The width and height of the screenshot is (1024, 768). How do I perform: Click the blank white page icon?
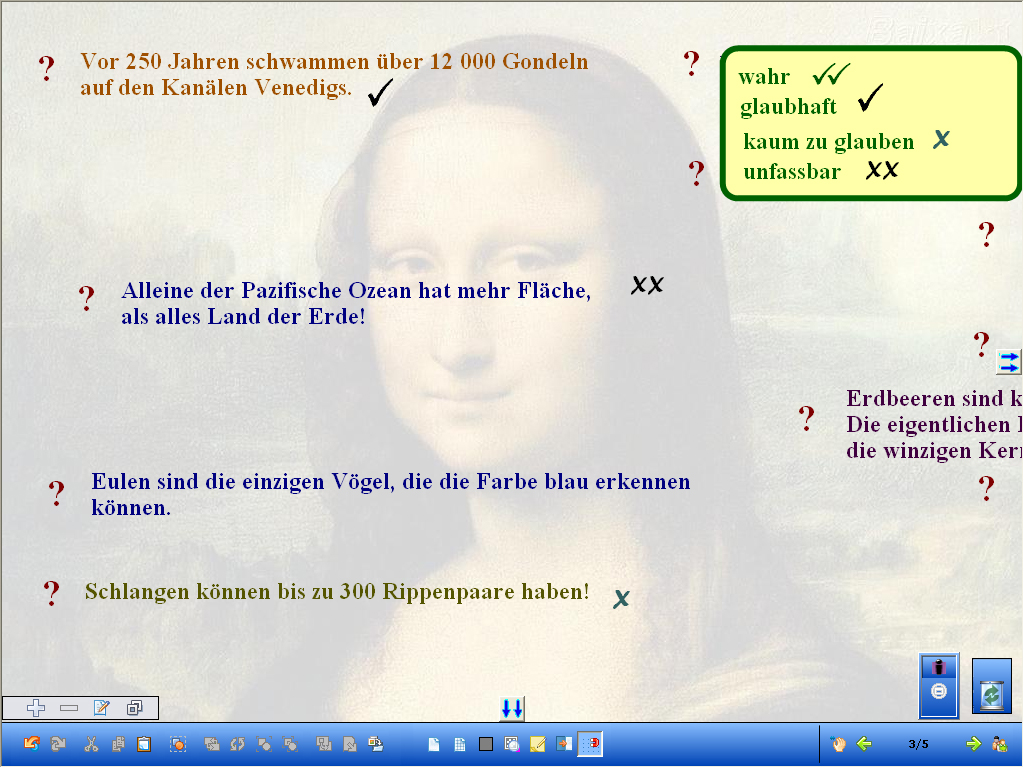point(434,744)
